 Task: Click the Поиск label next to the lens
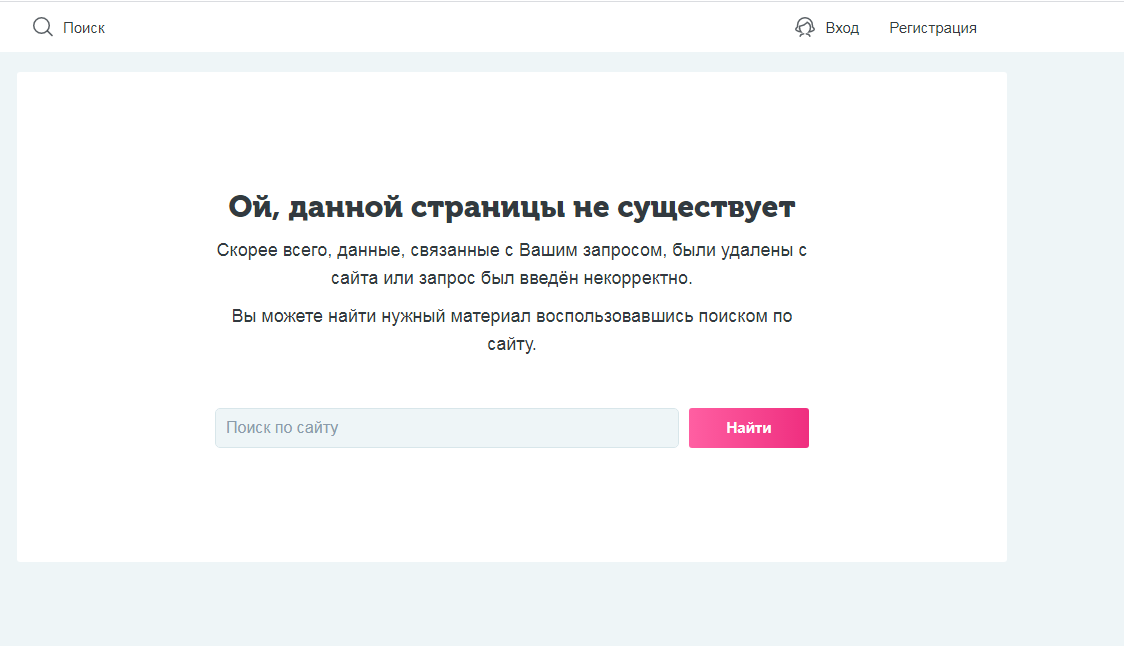(84, 27)
